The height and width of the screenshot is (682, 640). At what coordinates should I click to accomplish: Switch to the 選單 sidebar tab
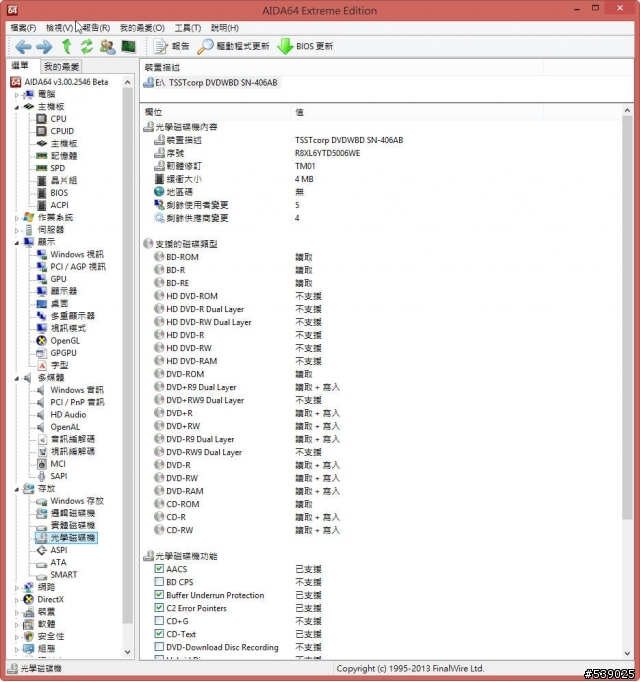pyautogui.click(x=20, y=66)
